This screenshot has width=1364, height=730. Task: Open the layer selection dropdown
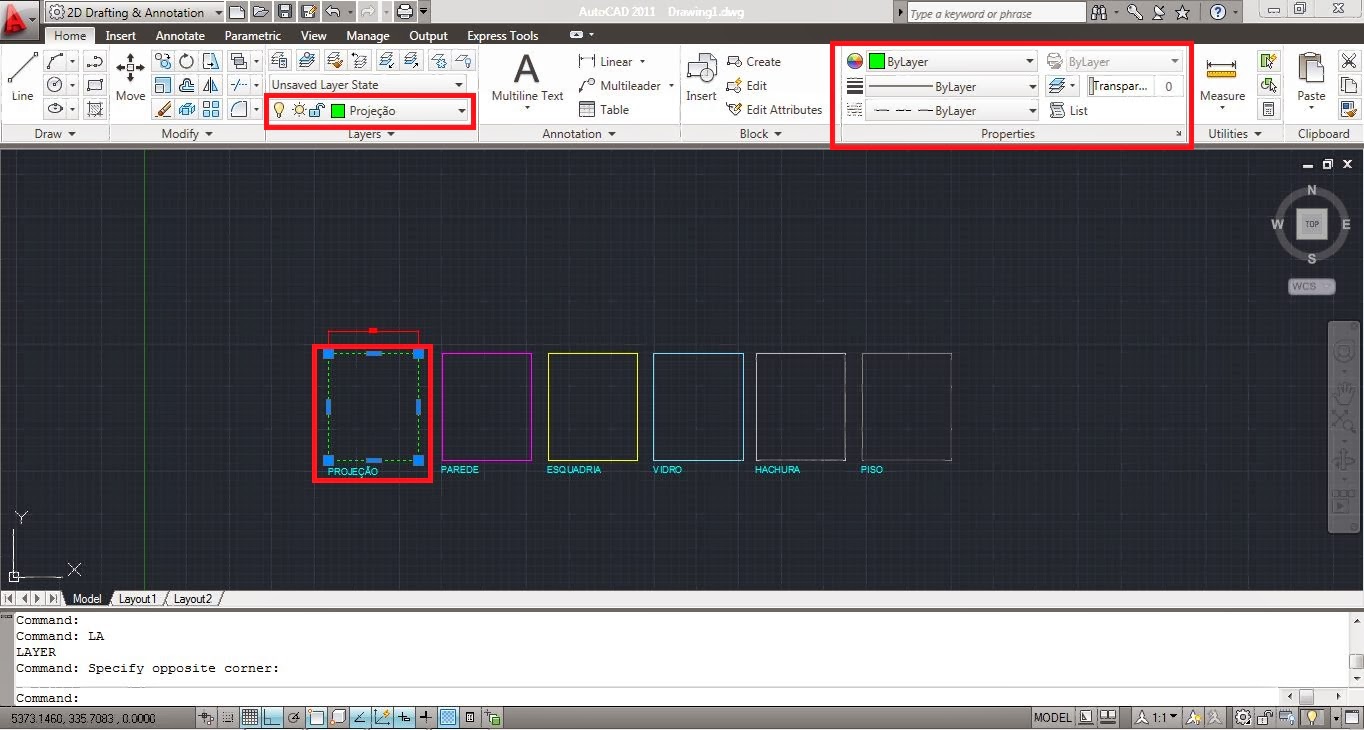point(462,110)
